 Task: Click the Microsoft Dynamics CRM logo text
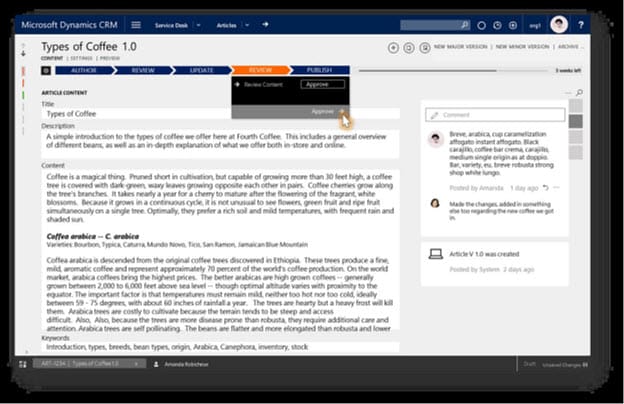point(70,25)
